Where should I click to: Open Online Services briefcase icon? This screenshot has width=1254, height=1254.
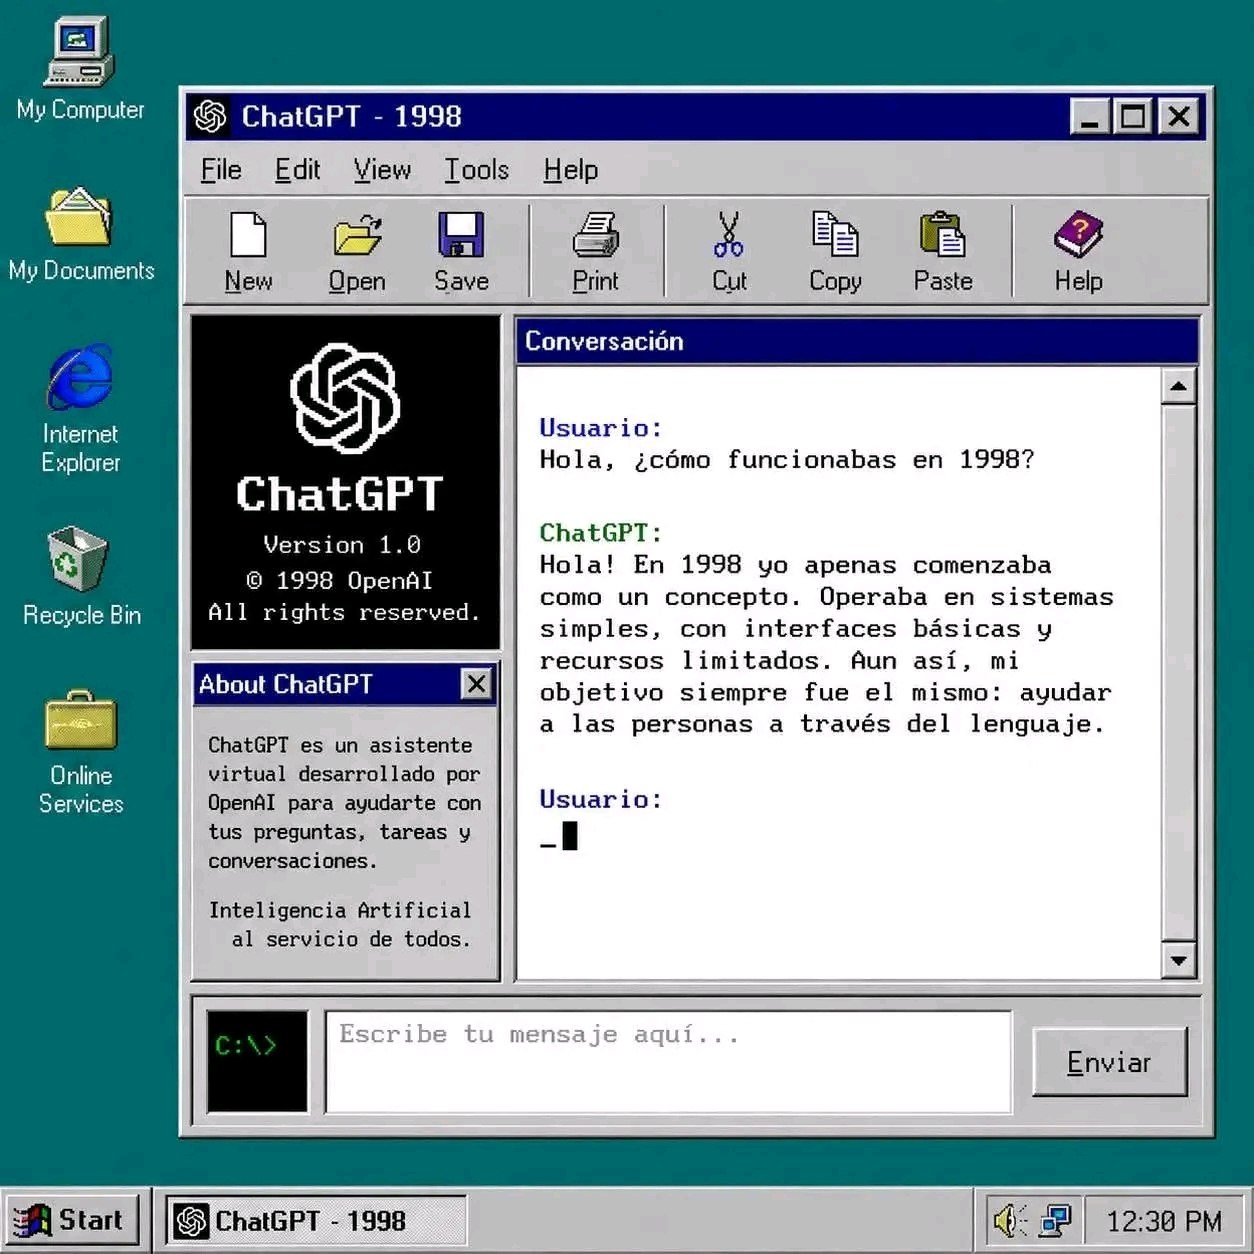(x=81, y=720)
